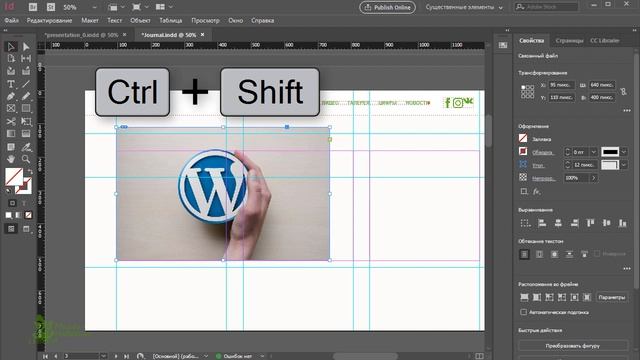Click the fx effects icon
The width and height of the screenshot is (640, 360).
537,191
